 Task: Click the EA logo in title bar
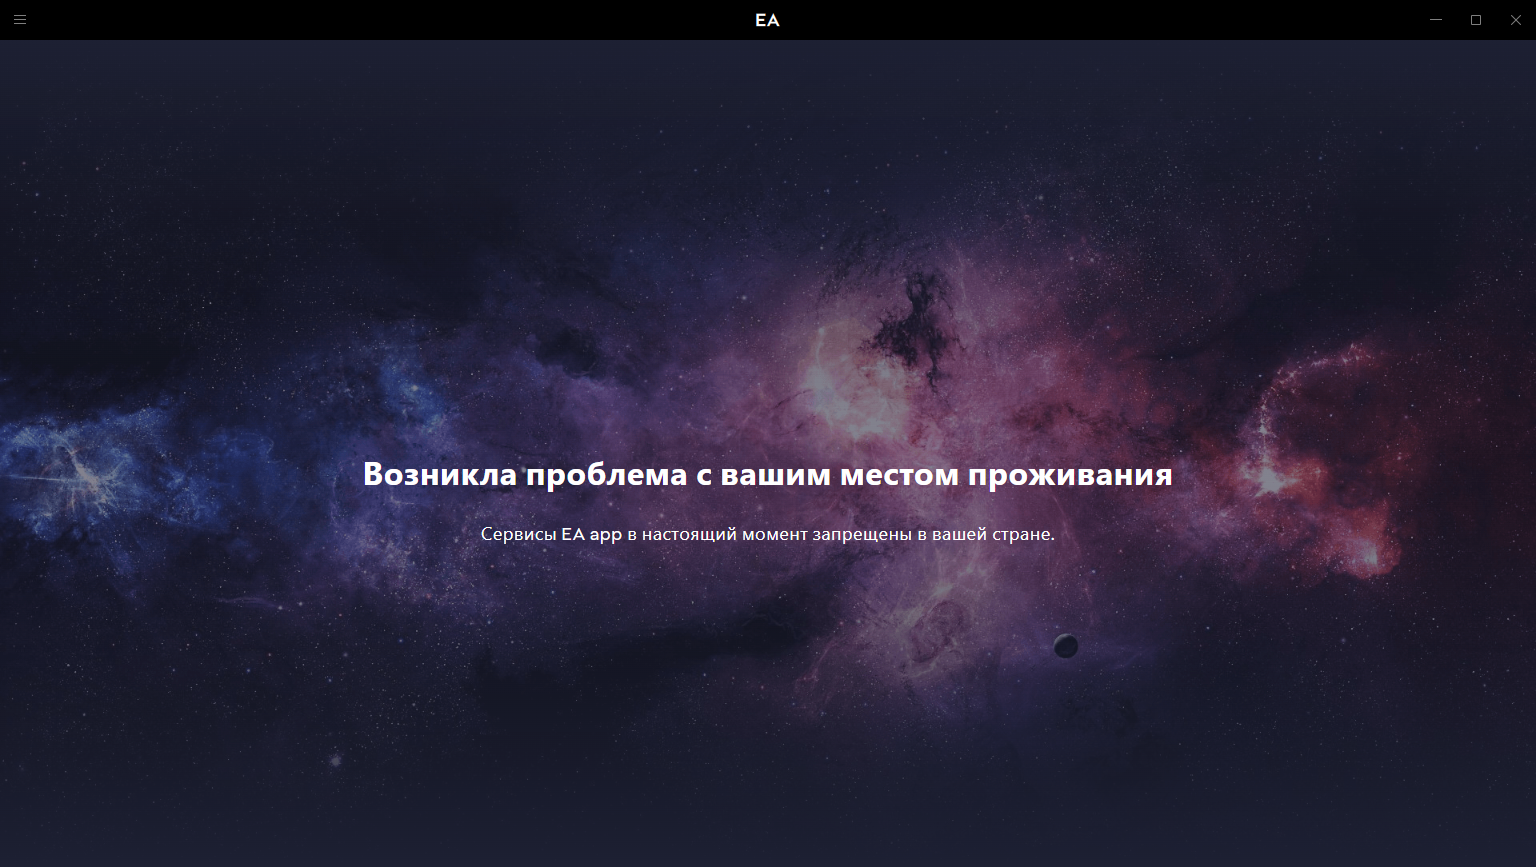767,20
